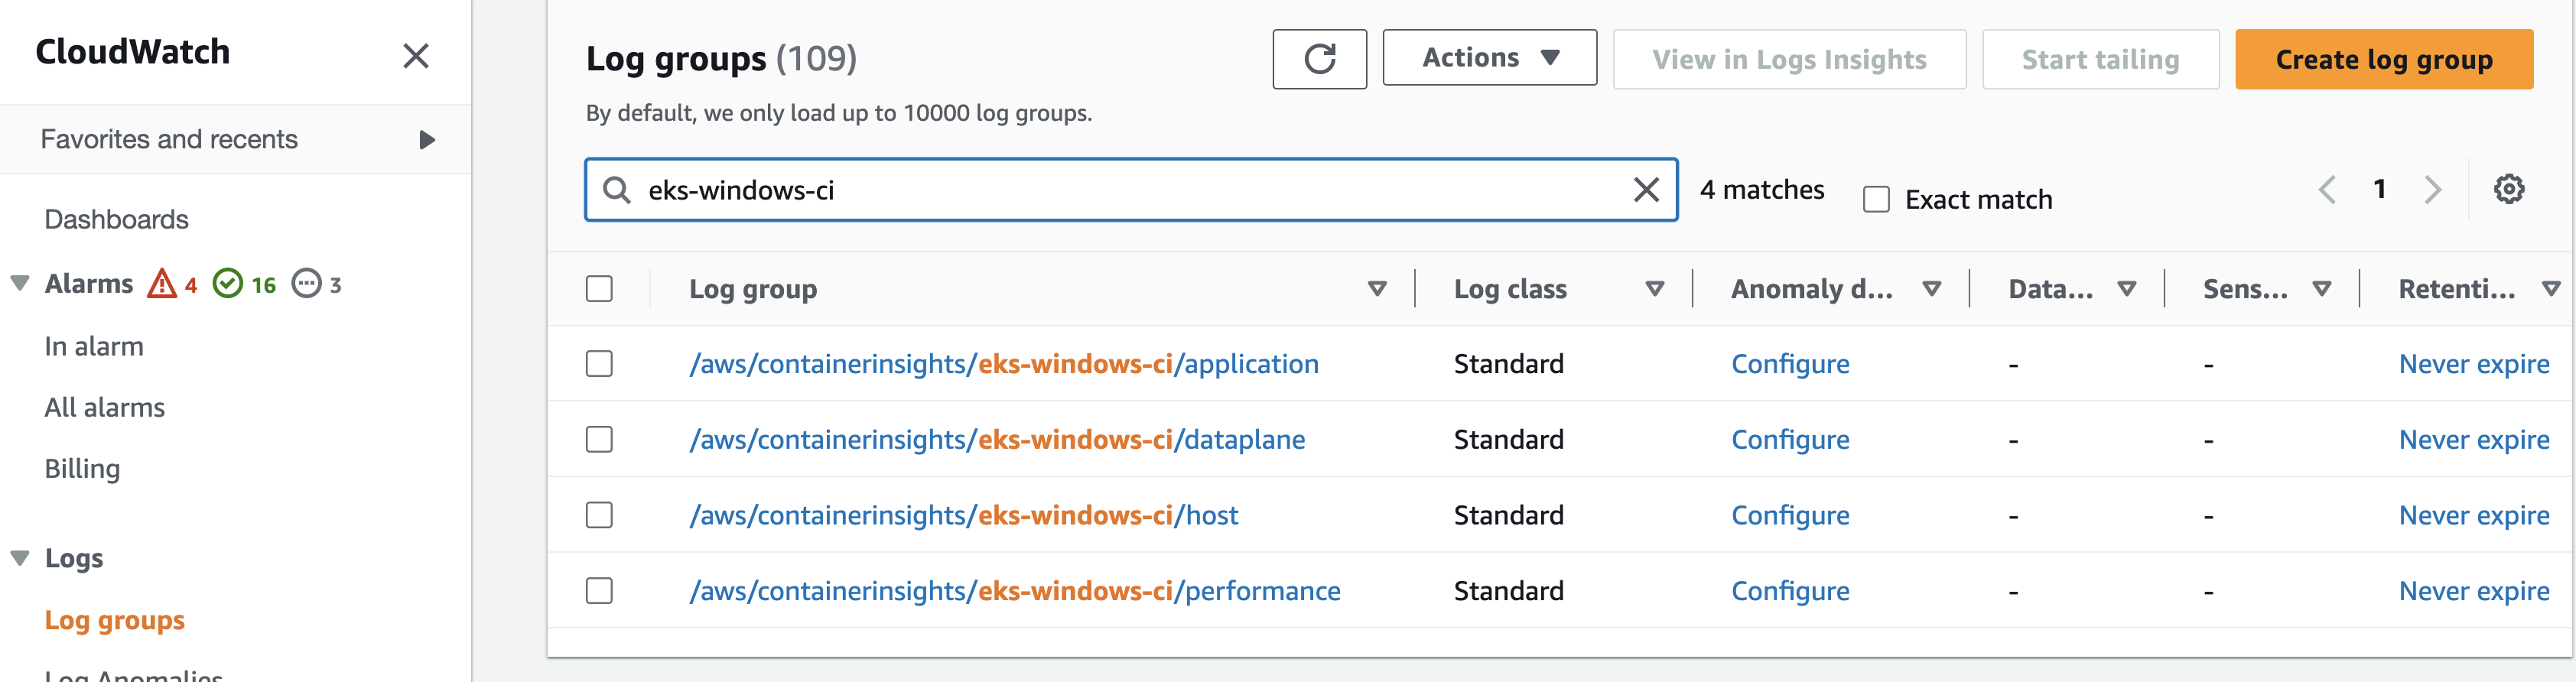
Task: Open All alarms sidebar item
Action: [x=105, y=407]
